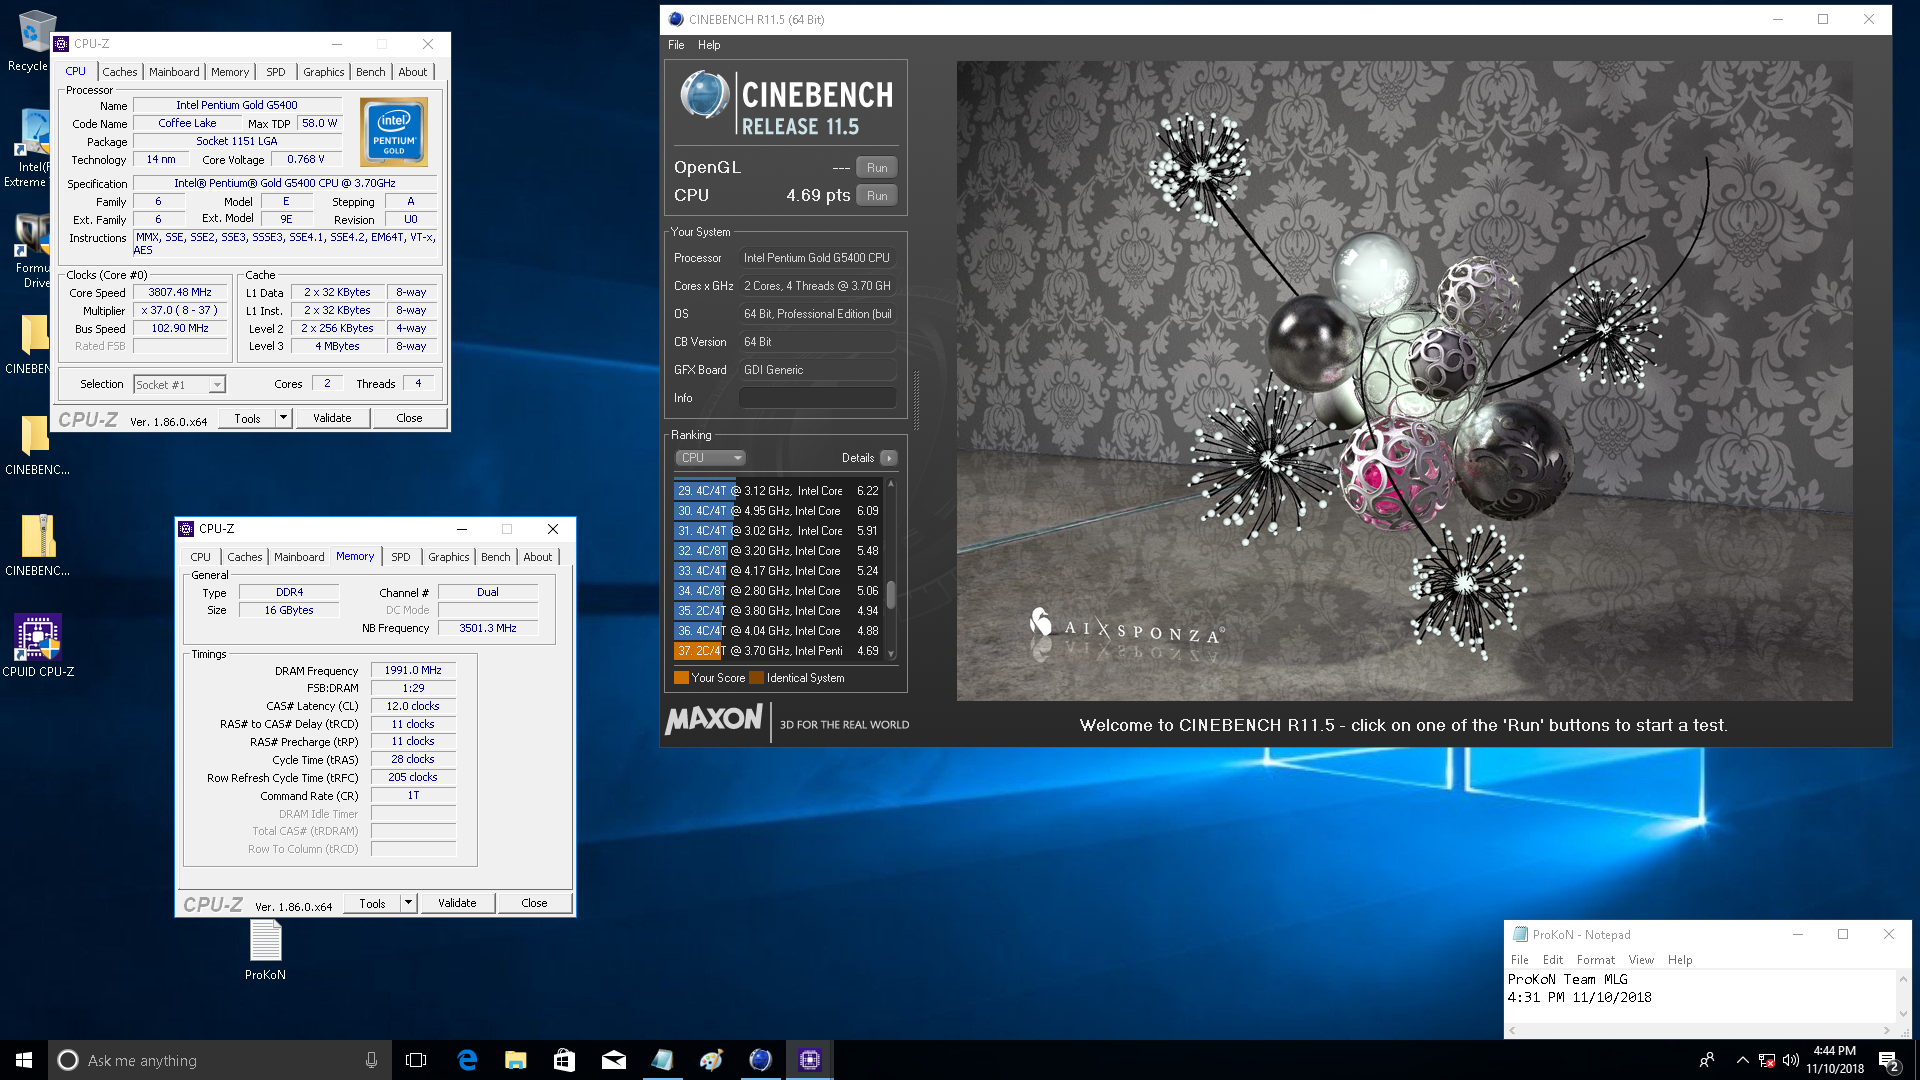Click Notepad horizontal scrollbar
The image size is (1920, 1080).
pyautogui.click(x=1700, y=1030)
